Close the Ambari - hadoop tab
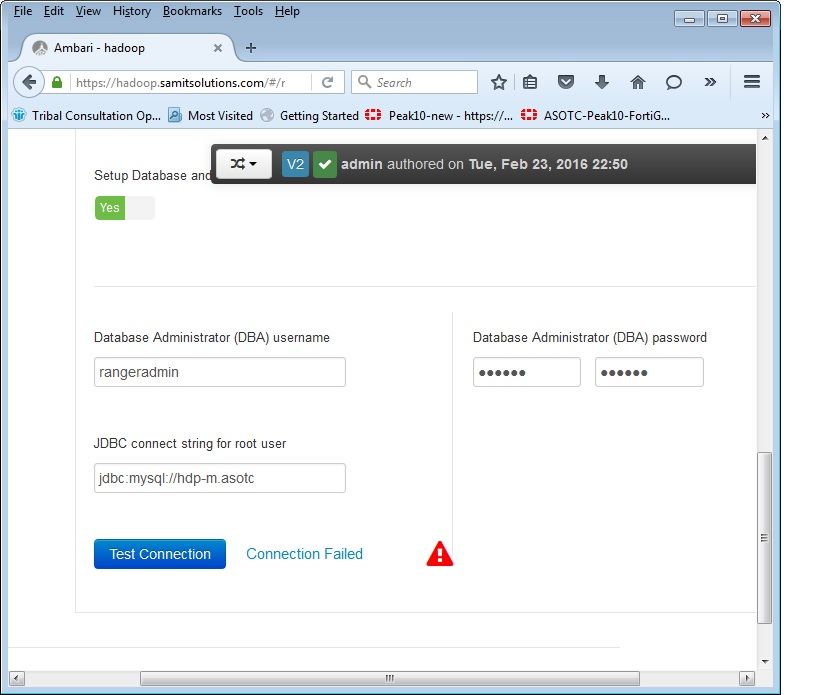 pyautogui.click(x=218, y=48)
